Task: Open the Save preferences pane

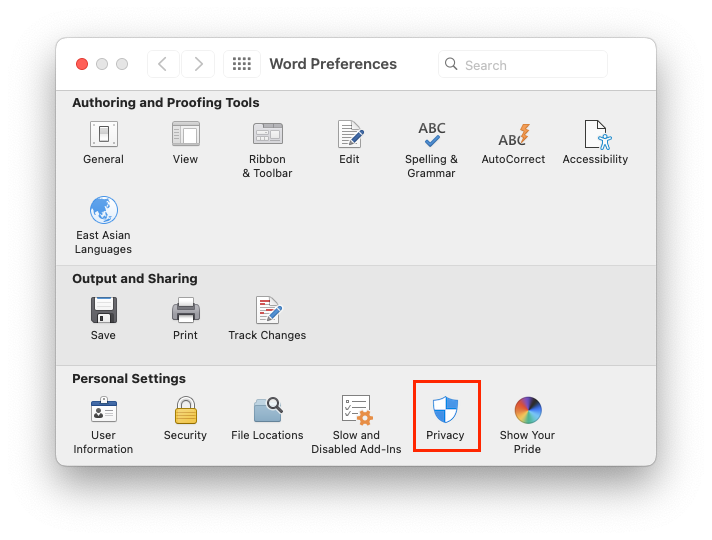Action: [x=104, y=318]
